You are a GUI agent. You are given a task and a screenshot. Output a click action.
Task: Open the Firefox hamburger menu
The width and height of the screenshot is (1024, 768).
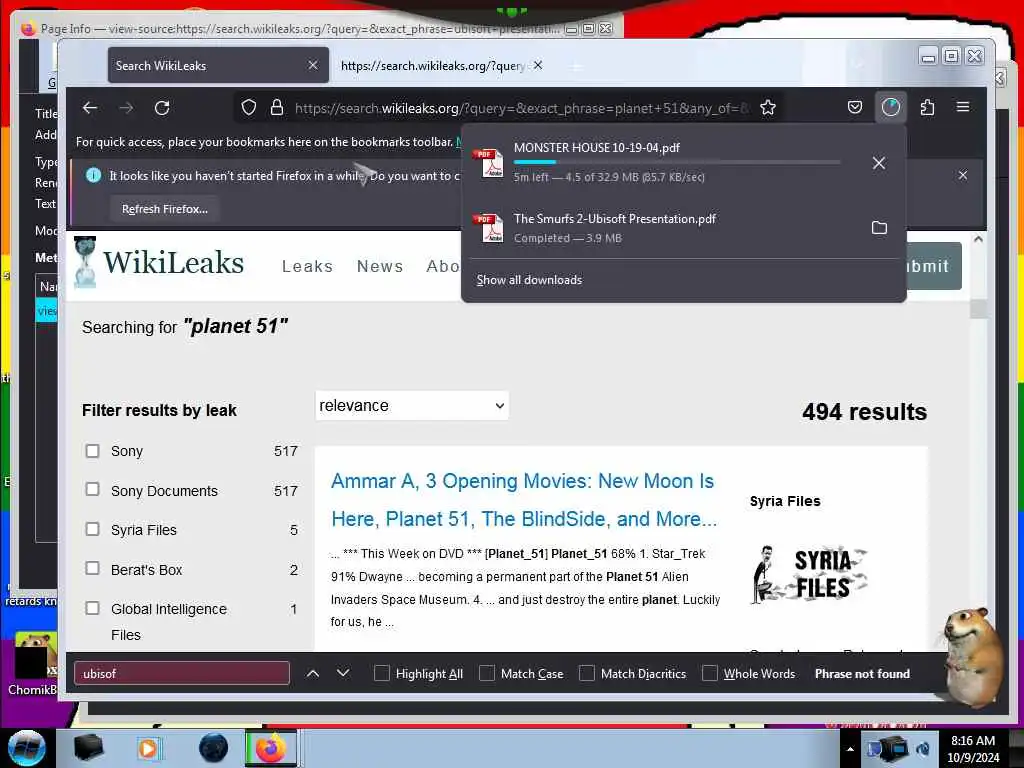pyautogui.click(x=963, y=107)
